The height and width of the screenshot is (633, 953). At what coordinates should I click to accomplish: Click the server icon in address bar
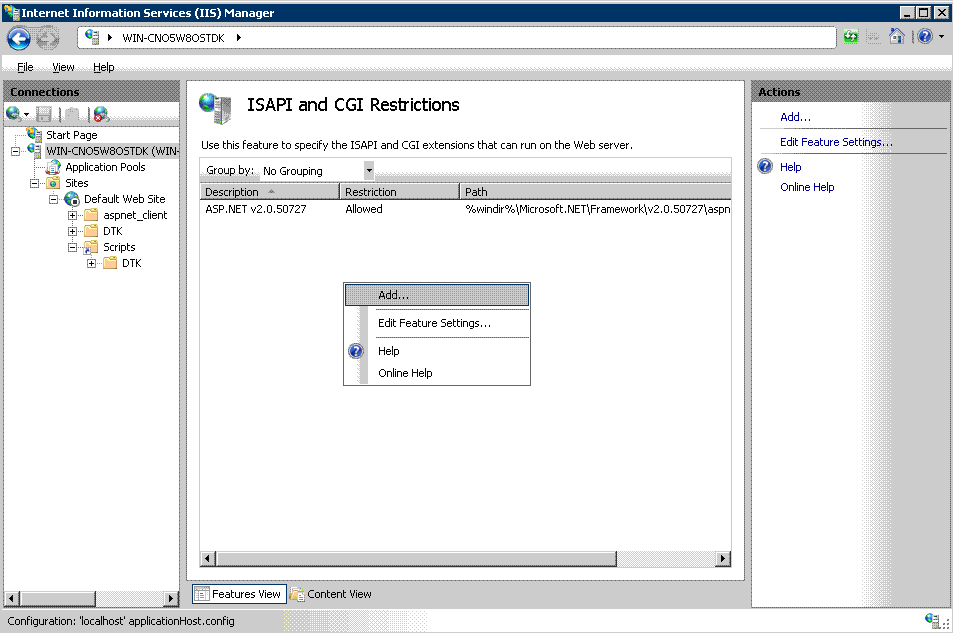92,37
